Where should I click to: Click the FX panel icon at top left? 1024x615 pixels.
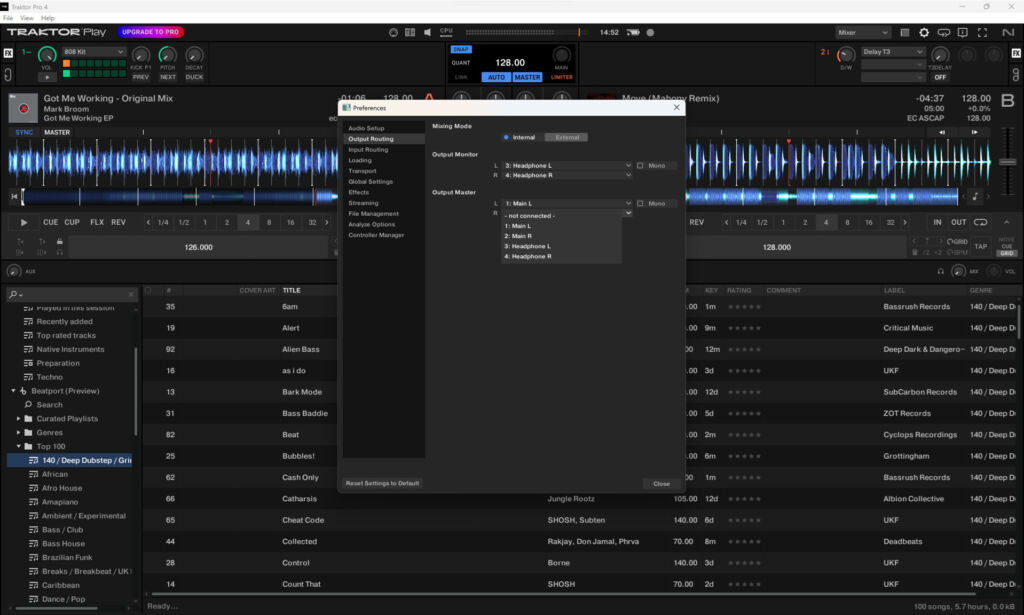[9, 52]
